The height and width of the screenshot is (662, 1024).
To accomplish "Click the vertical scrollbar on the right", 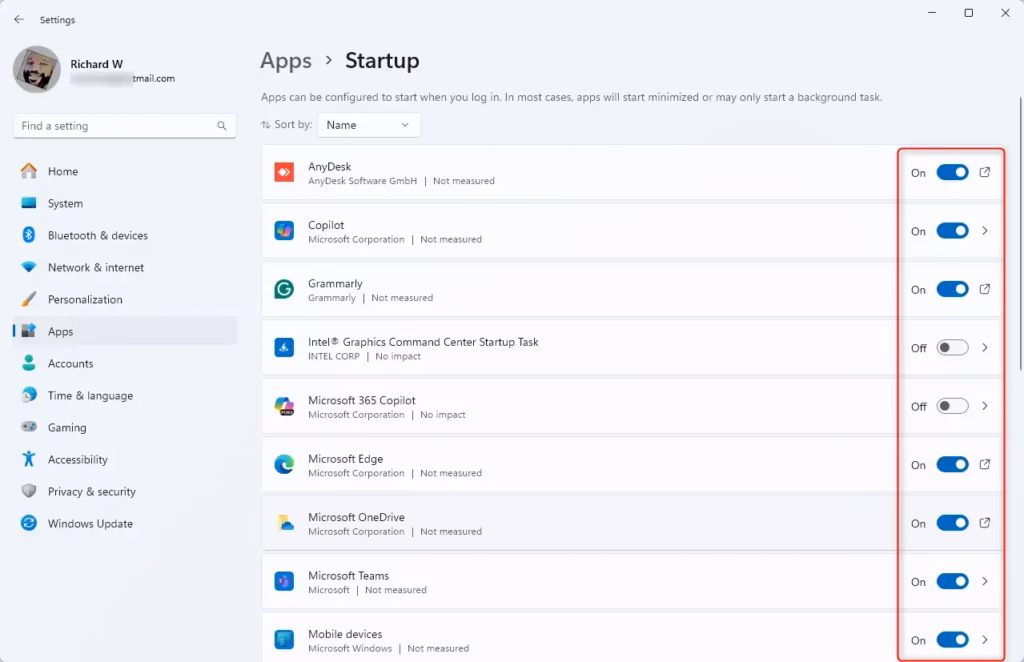I will tap(1021, 233).
